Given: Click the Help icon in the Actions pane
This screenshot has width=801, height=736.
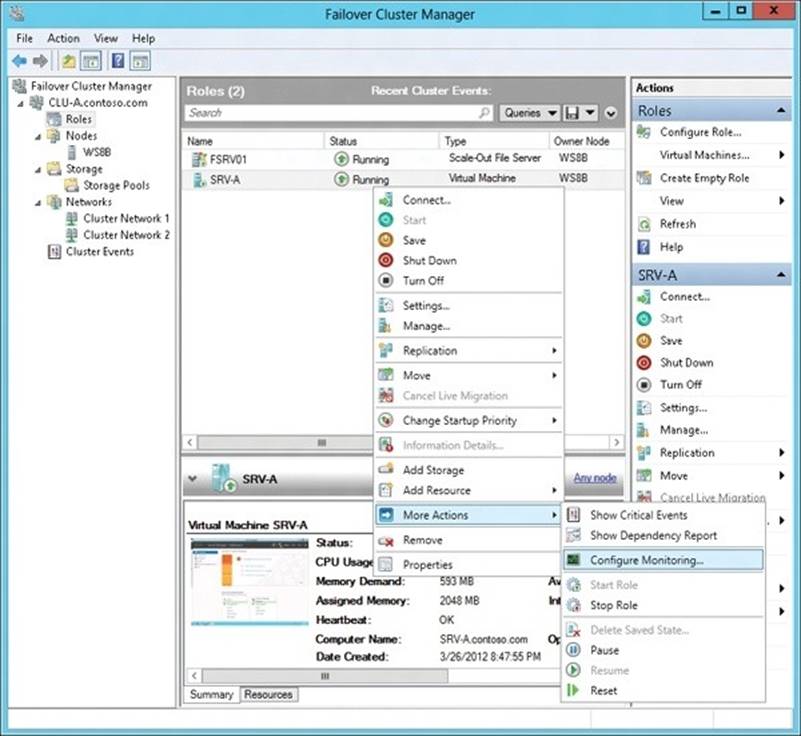Looking at the screenshot, I should coord(644,247).
